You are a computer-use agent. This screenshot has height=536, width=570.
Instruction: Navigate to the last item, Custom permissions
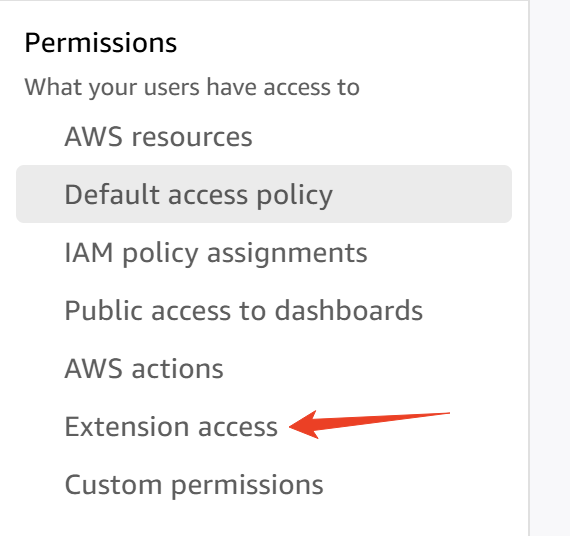(x=194, y=485)
